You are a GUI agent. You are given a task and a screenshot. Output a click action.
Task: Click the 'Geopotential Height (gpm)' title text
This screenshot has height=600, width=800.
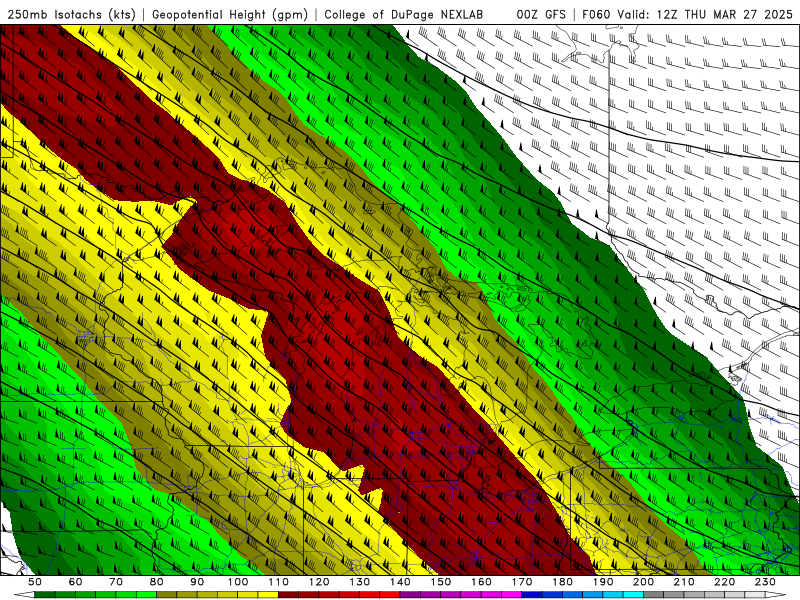tap(230, 15)
